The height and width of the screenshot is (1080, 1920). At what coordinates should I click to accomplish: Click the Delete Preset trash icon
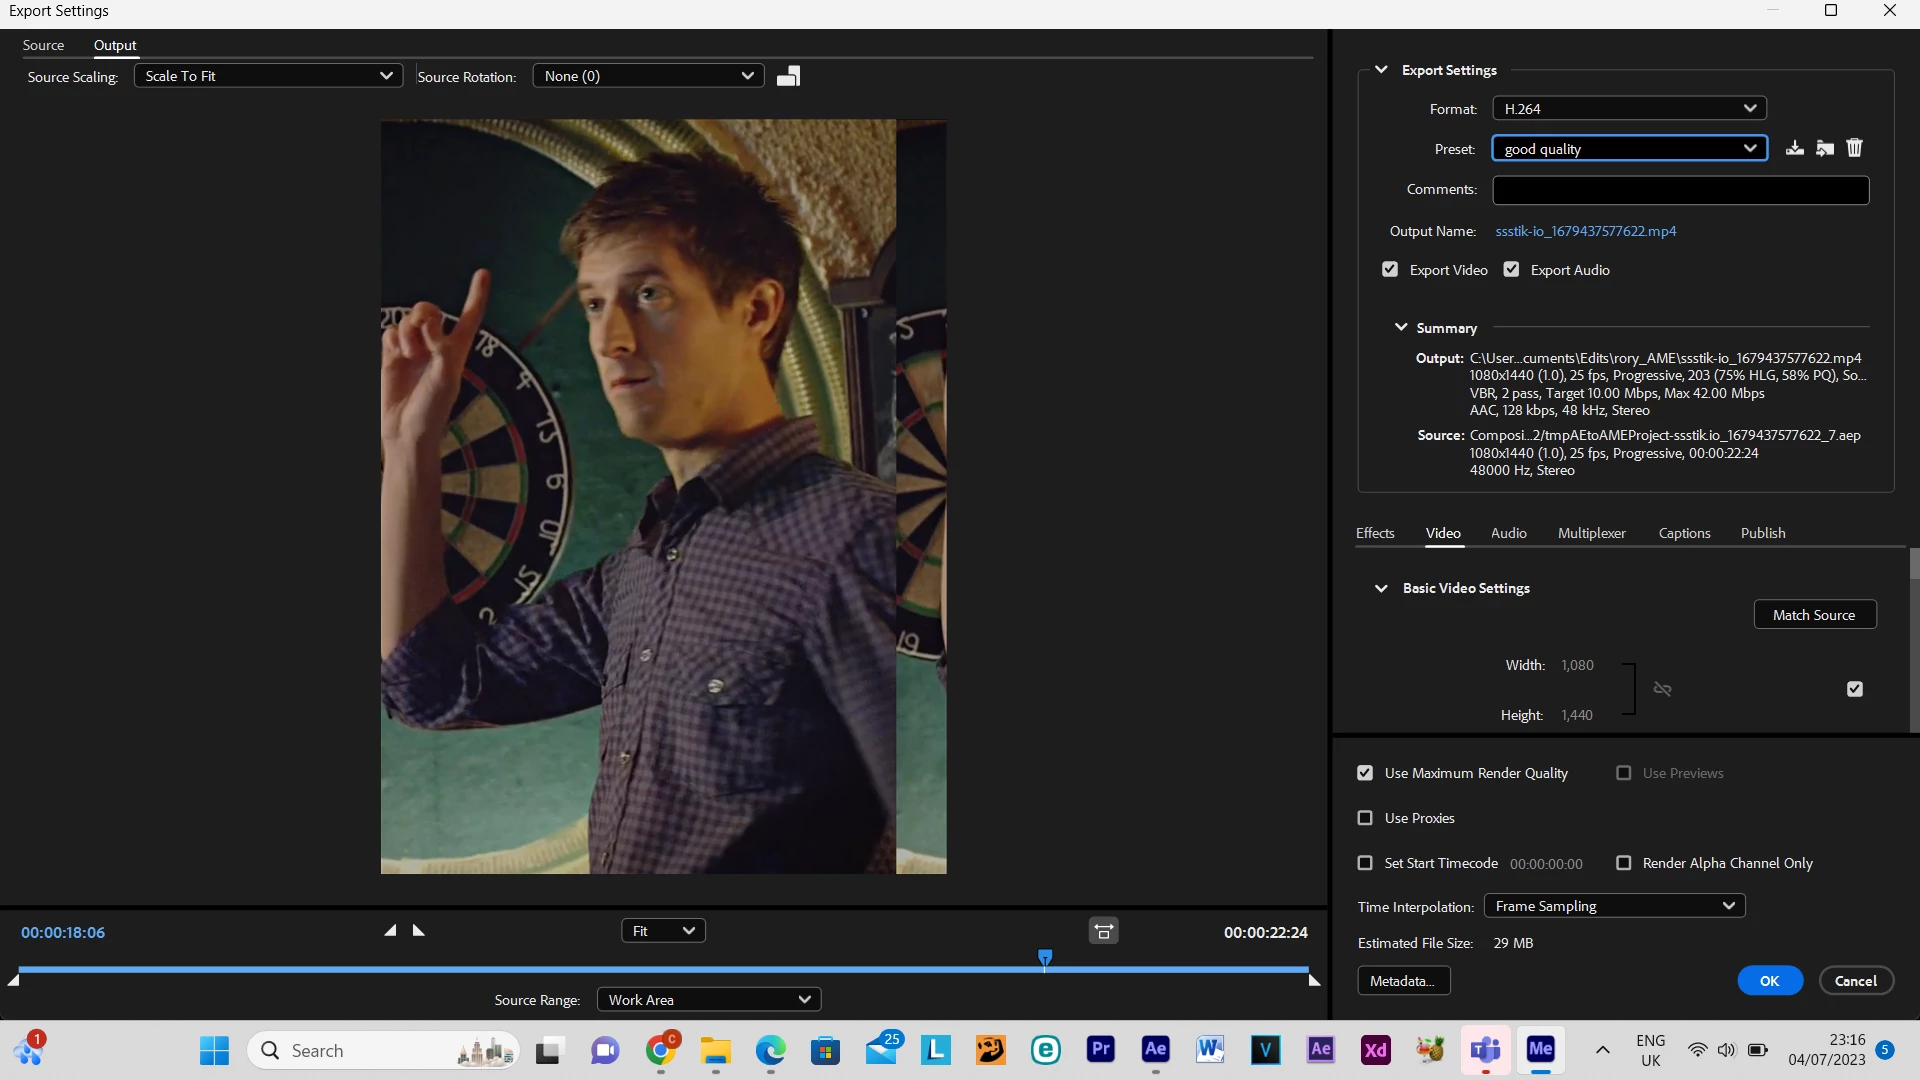(1855, 148)
